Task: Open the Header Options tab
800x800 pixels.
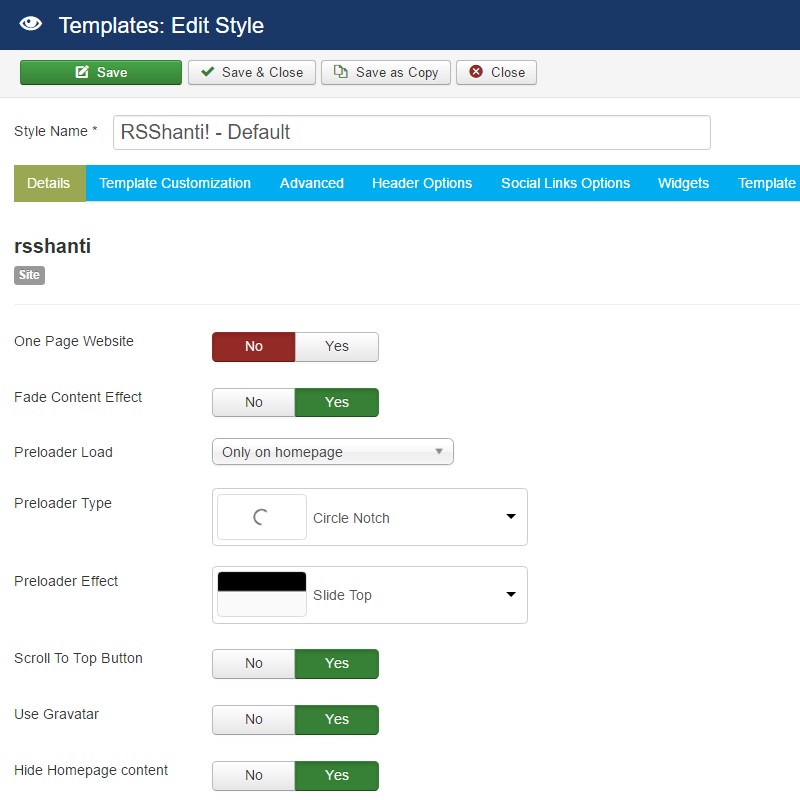Action: point(422,183)
